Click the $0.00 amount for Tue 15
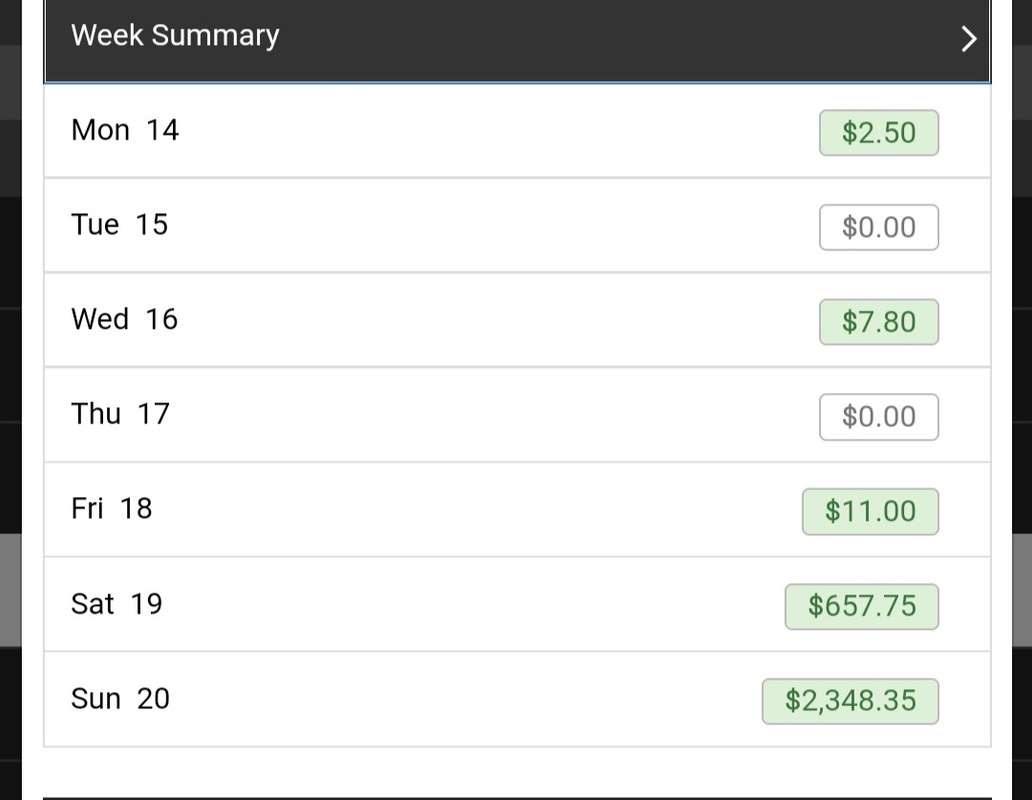1032x800 pixels. tap(879, 228)
